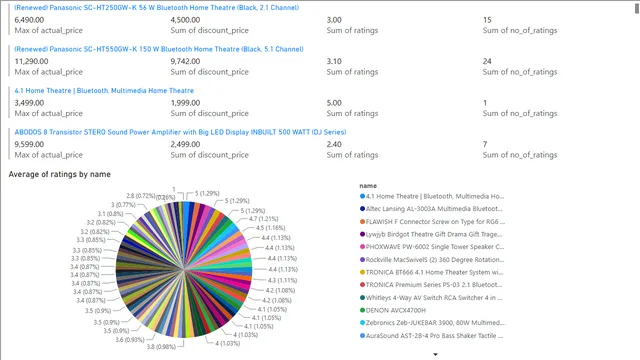Click the 3 (0.77%) pie data label
The height and width of the screenshot is (360, 640).
[123, 205]
